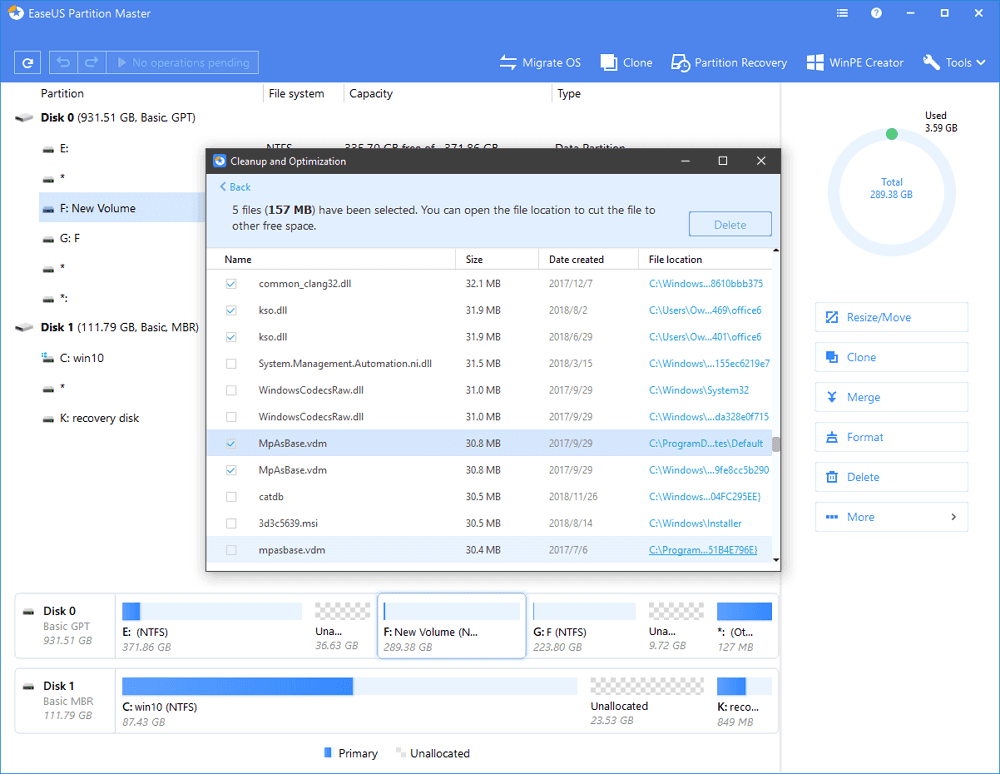
Task: Open location C:\Windows\System32
Action: pos(698,390)
